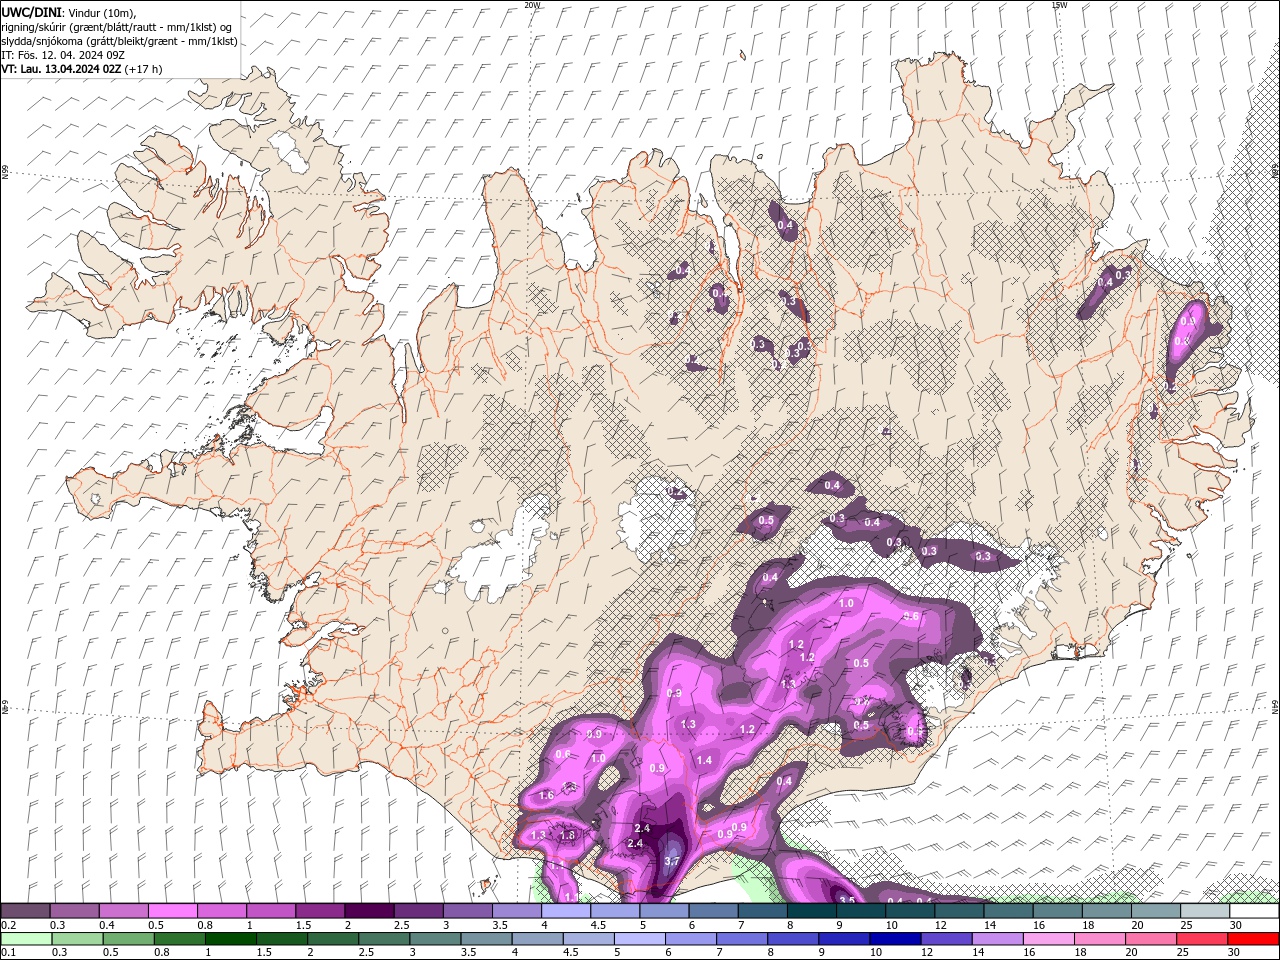Click the '3.7' peak value in the dark core

[672, 861]
